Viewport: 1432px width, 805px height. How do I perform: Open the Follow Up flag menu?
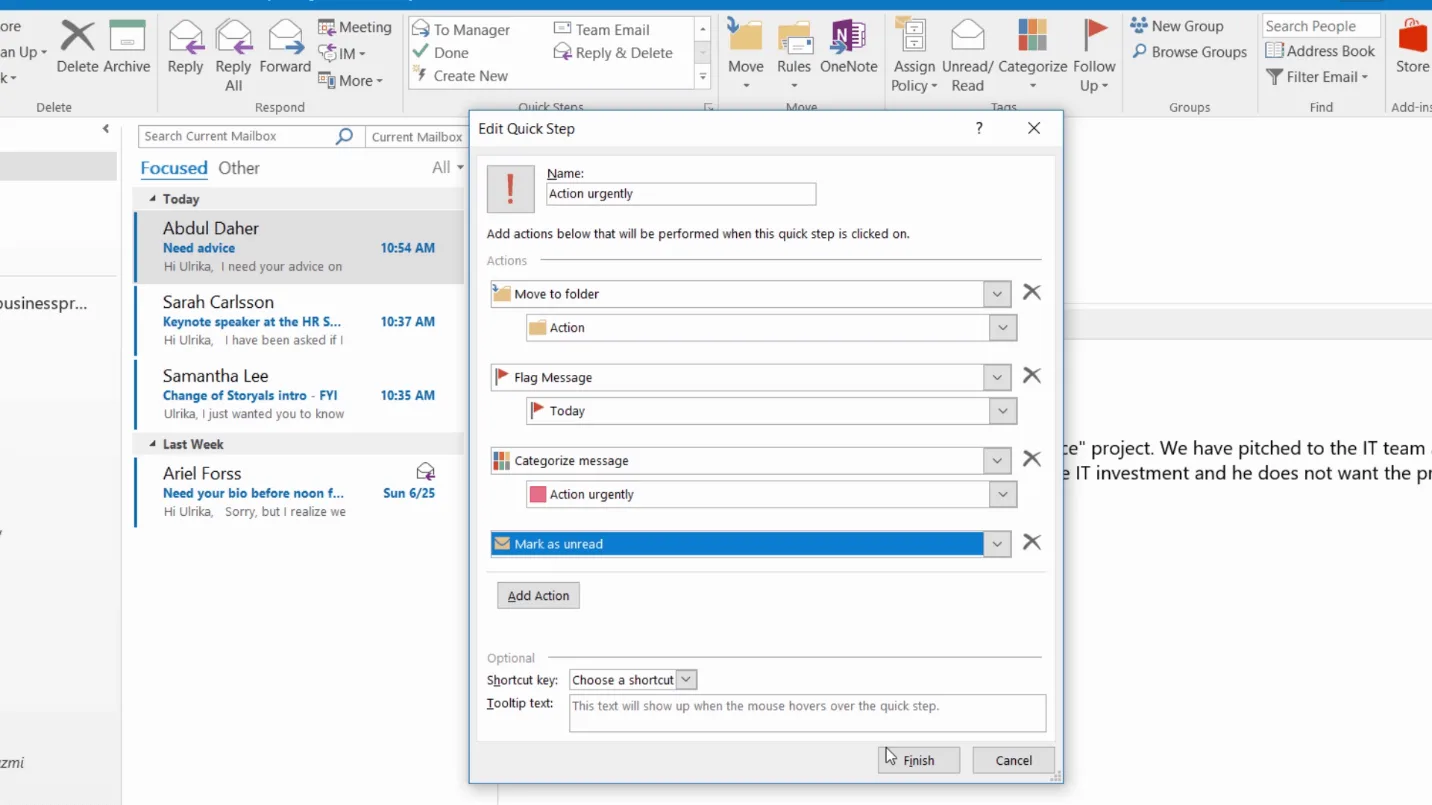[x=1094, y=56]
